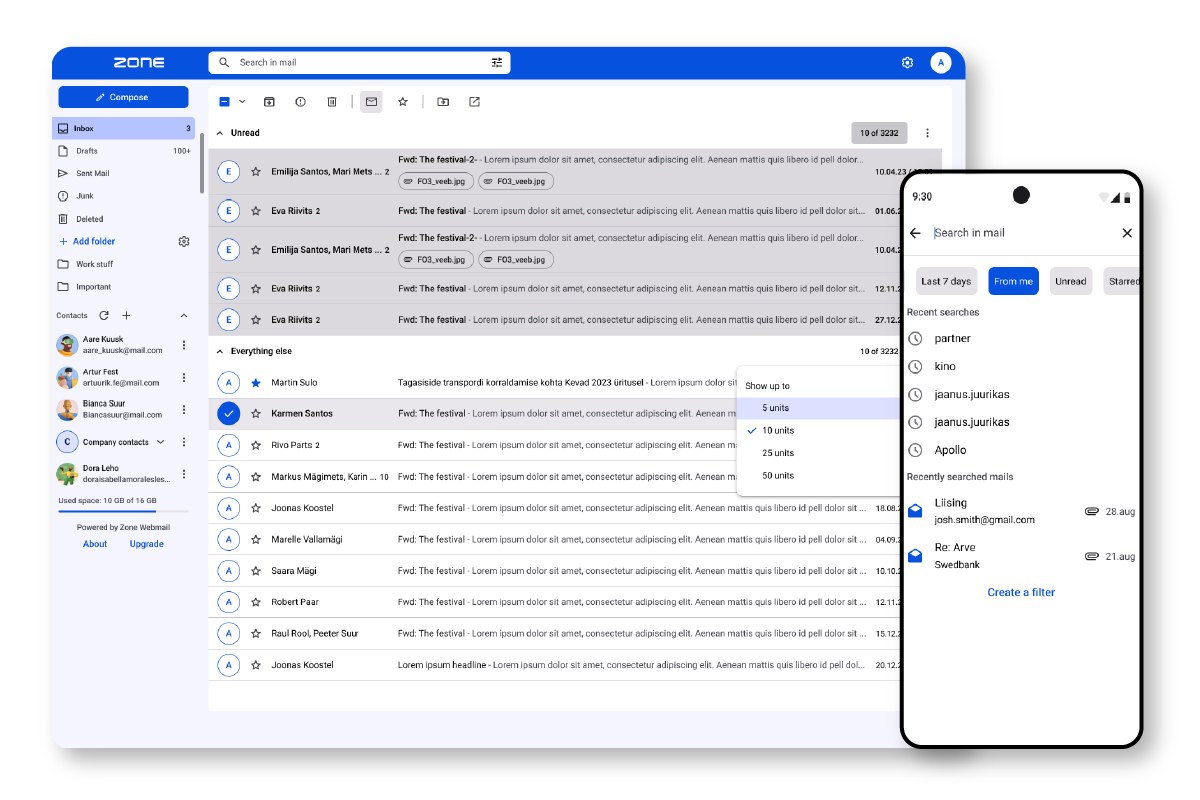Refresh contacts using the reload icon
The image size is (1200, 800).
point(104,316)
